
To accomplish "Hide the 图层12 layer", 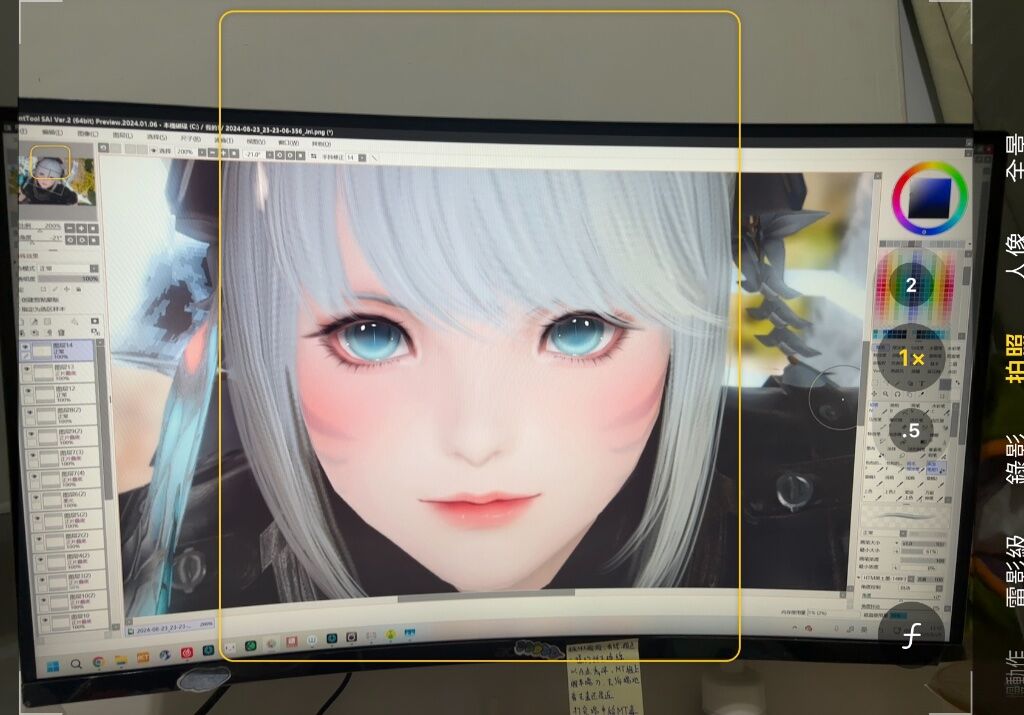I will click(x=29, y=391).
